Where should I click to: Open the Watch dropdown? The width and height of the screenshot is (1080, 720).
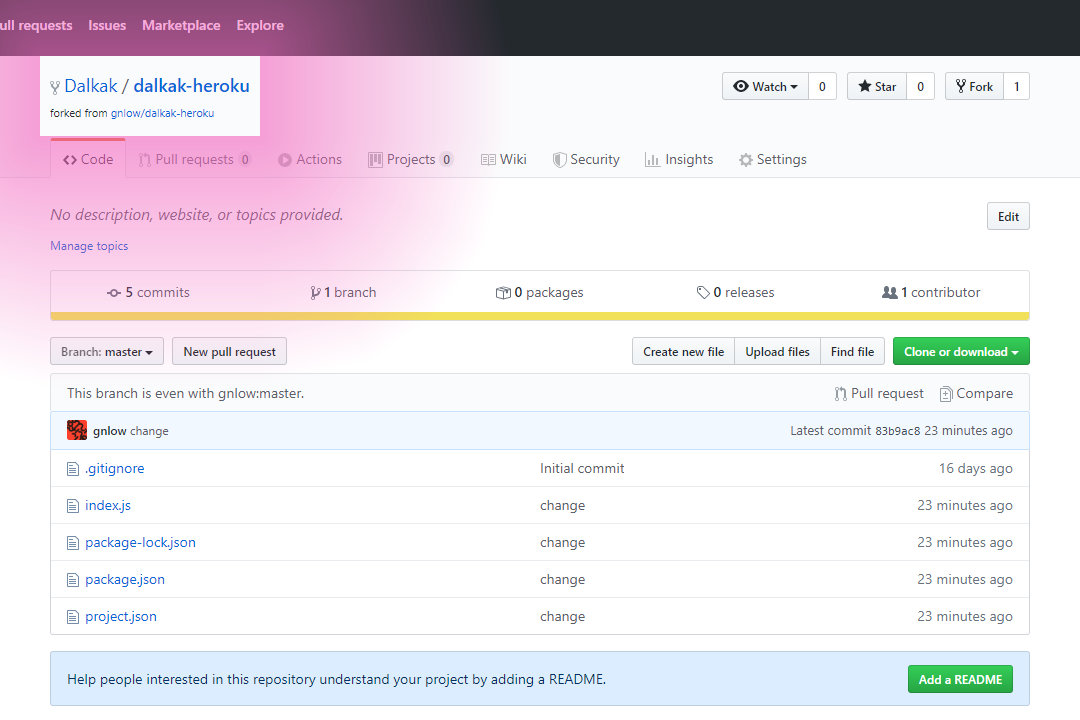click(x=765, y=86)
